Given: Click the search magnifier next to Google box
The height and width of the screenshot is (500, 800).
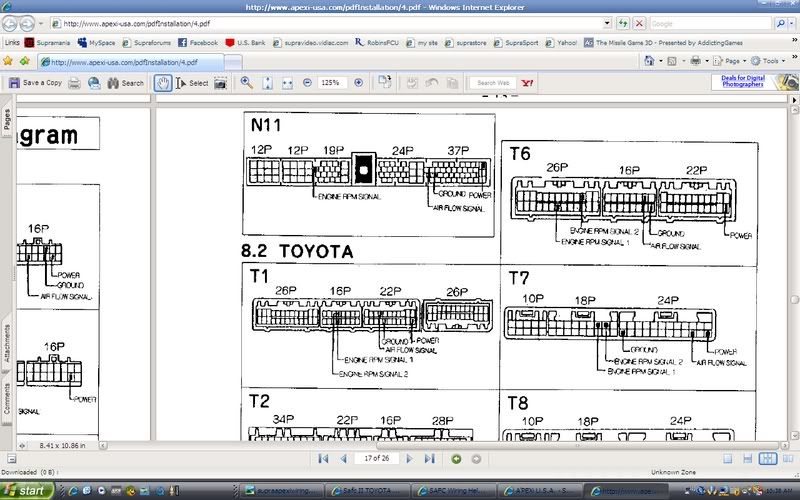Looking at the screenshot, I should (x=781, y=23).
